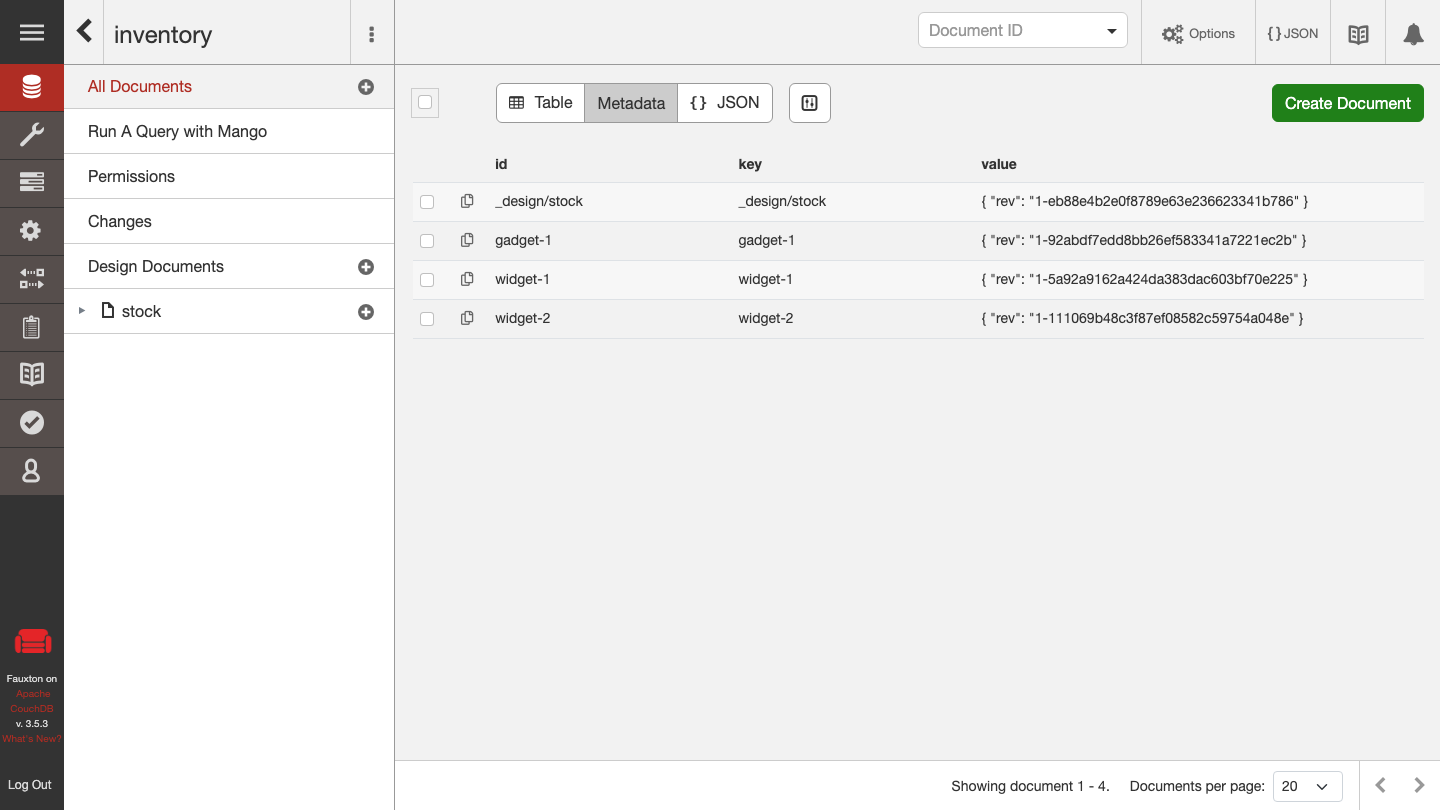This screenshot has height=810, width=1440.
Task: Open the widget-2 document id
Action: (522, 318)
